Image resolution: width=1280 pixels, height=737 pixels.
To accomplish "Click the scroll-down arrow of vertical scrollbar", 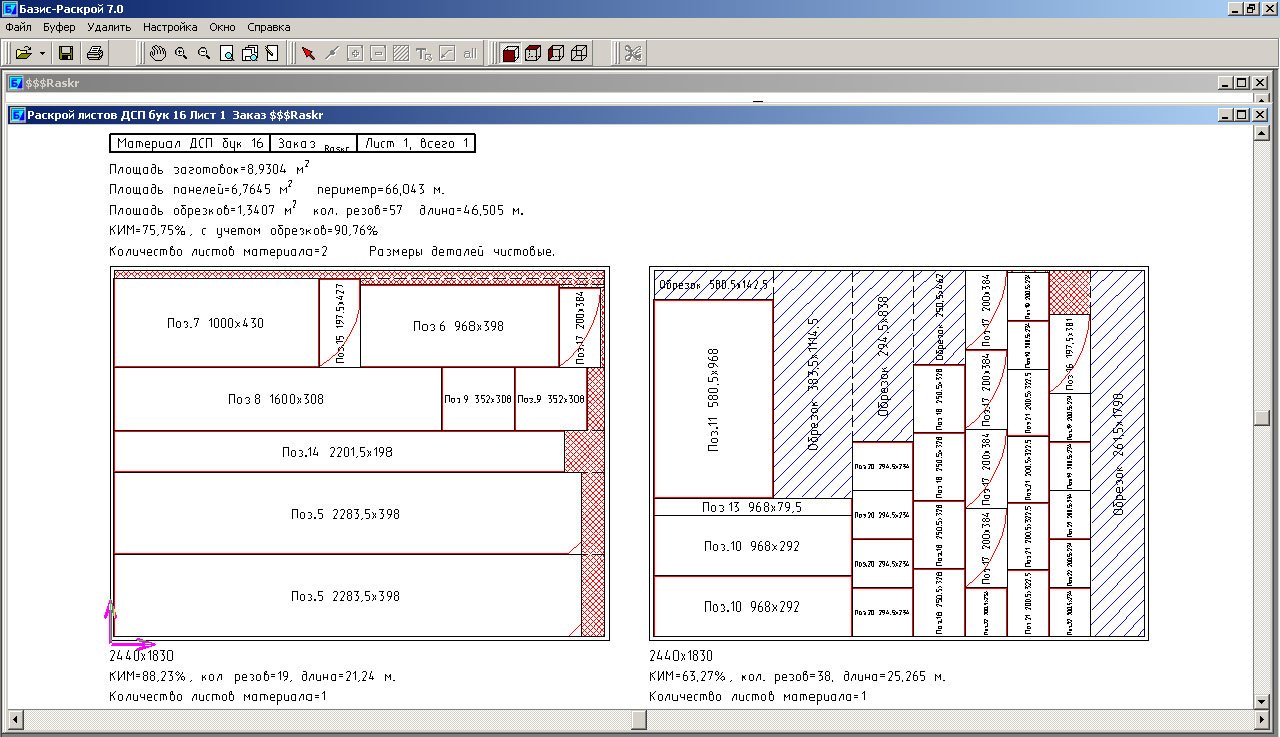I will 1261,702.
